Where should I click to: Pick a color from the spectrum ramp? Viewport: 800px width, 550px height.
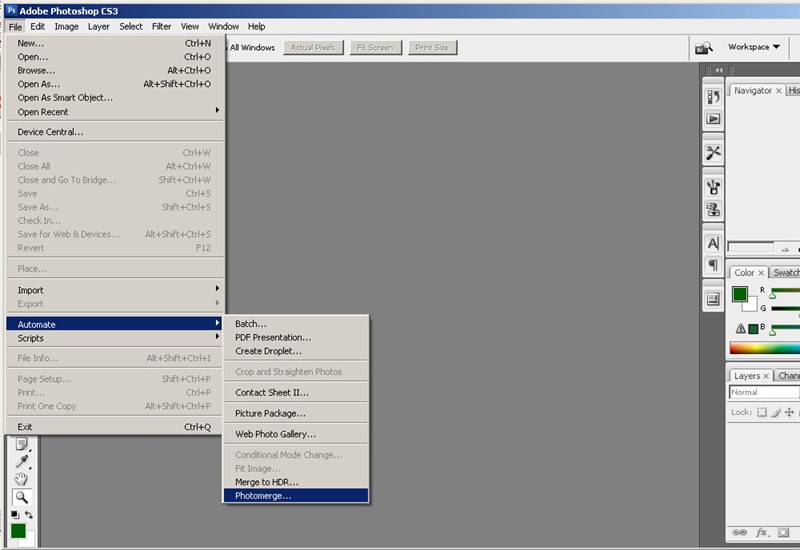click(764, 348)
